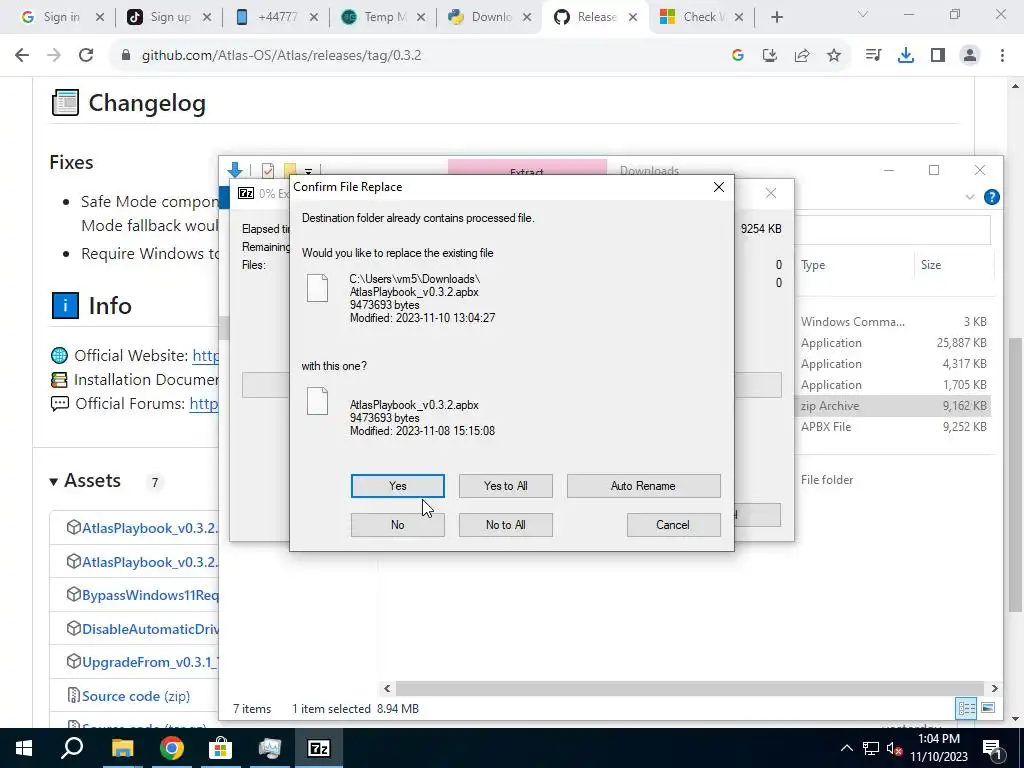The image size is (1024, 768).
Task: Open the Official Forums link
Action: click(204, 404)
